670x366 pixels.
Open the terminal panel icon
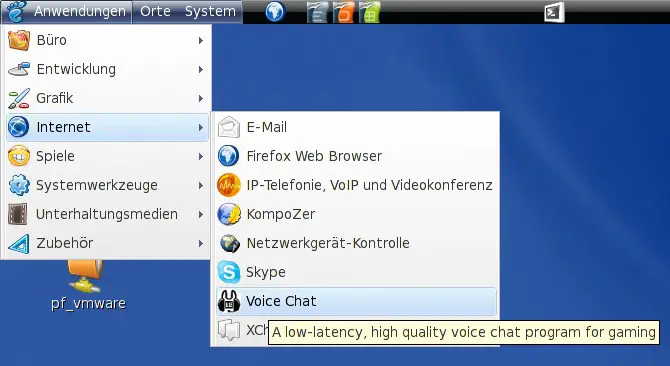click(x=554, y=12)
